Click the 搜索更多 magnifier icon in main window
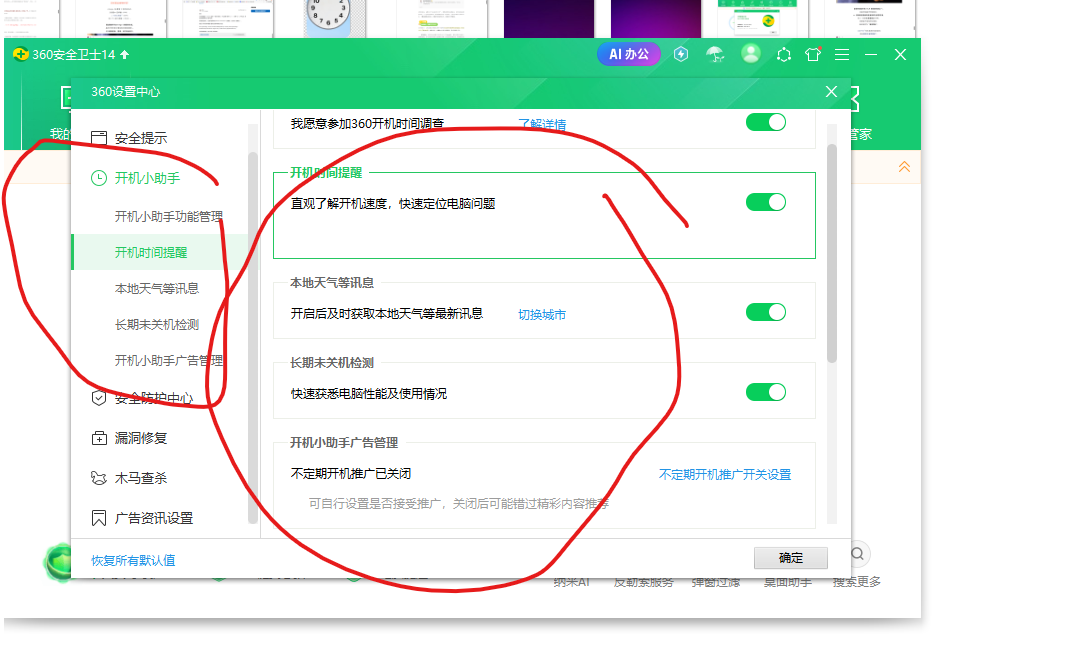1078x656 pixels. tap(857, 554)
